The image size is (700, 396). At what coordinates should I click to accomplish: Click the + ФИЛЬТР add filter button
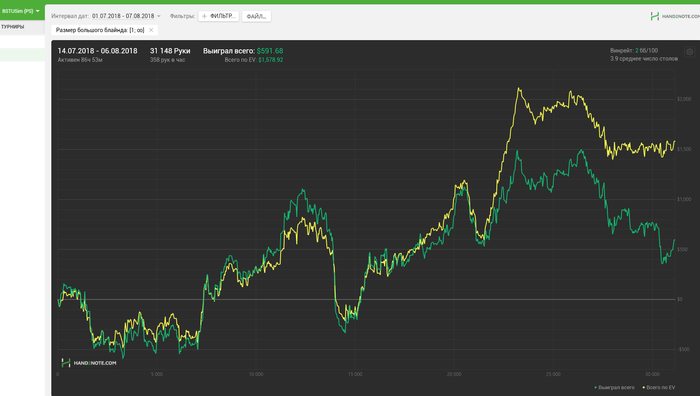pos(218,16)
